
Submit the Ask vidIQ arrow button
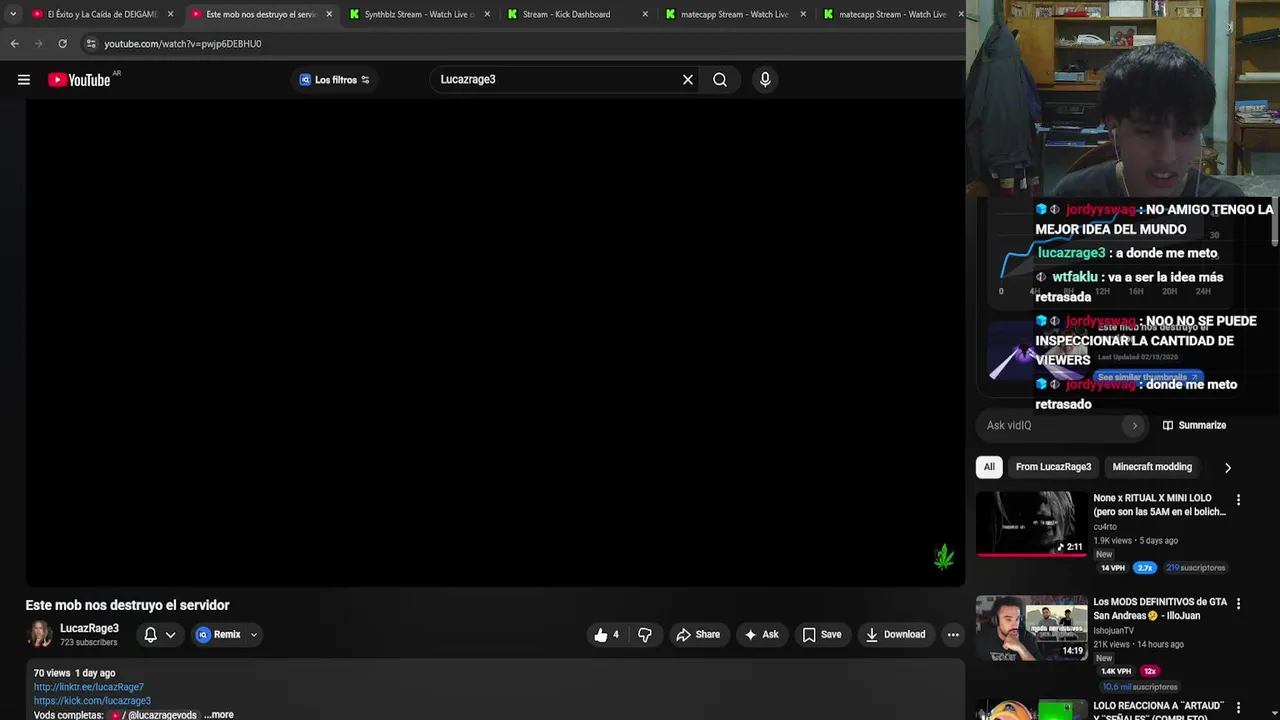point(1134,426)
